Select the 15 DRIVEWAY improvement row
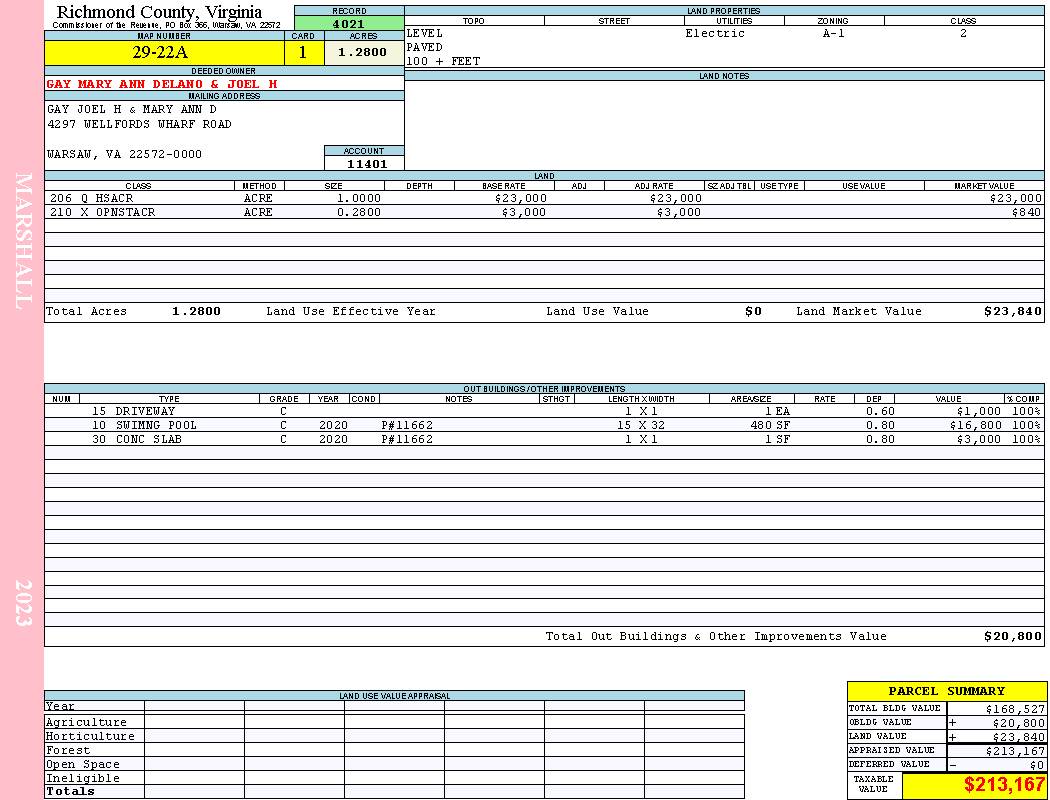Viewport: 1050px width, 800px height. click(544, 411)
